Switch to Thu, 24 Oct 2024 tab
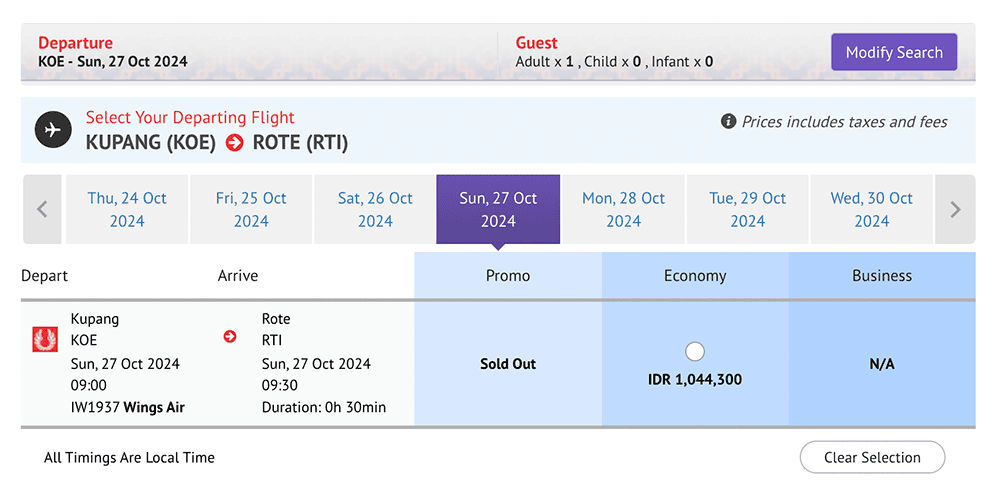Viewport: 1000px width, 503px height. coord(127,209)
